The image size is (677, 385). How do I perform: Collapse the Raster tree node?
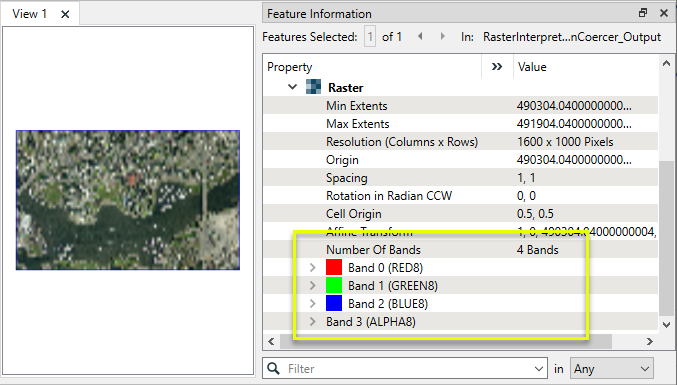[x=292, y=87]
